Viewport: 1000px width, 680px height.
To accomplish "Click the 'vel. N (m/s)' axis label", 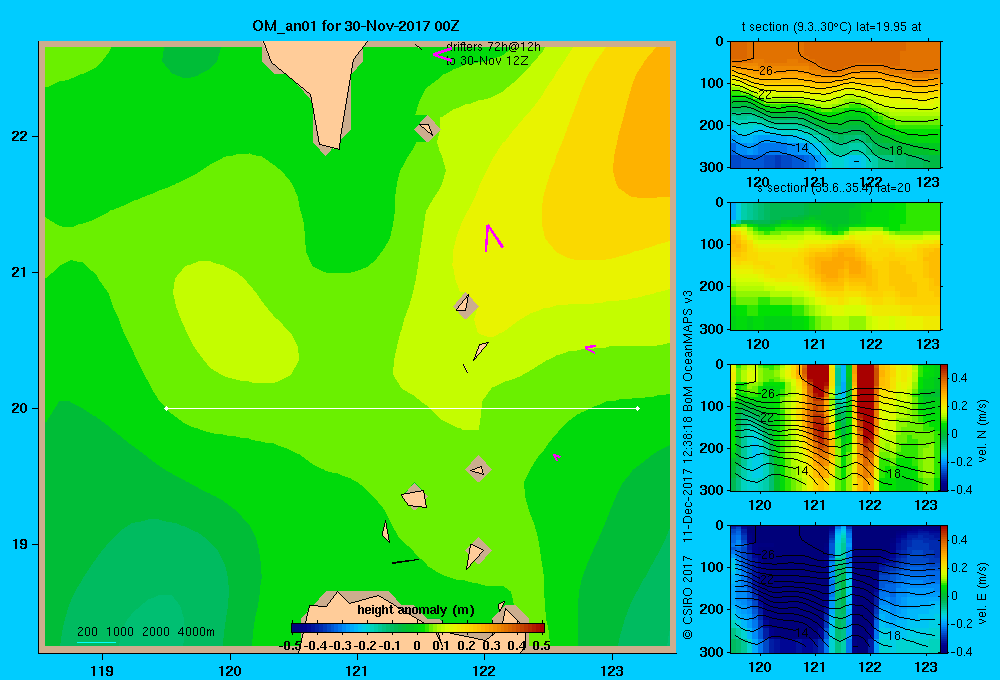I will (982, 431).
